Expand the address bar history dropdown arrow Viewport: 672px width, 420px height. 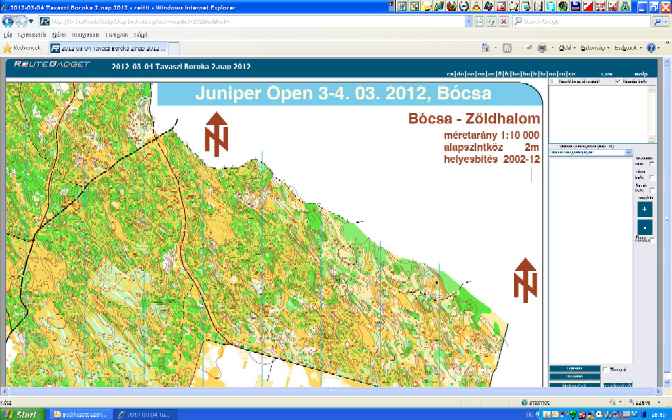469,21
